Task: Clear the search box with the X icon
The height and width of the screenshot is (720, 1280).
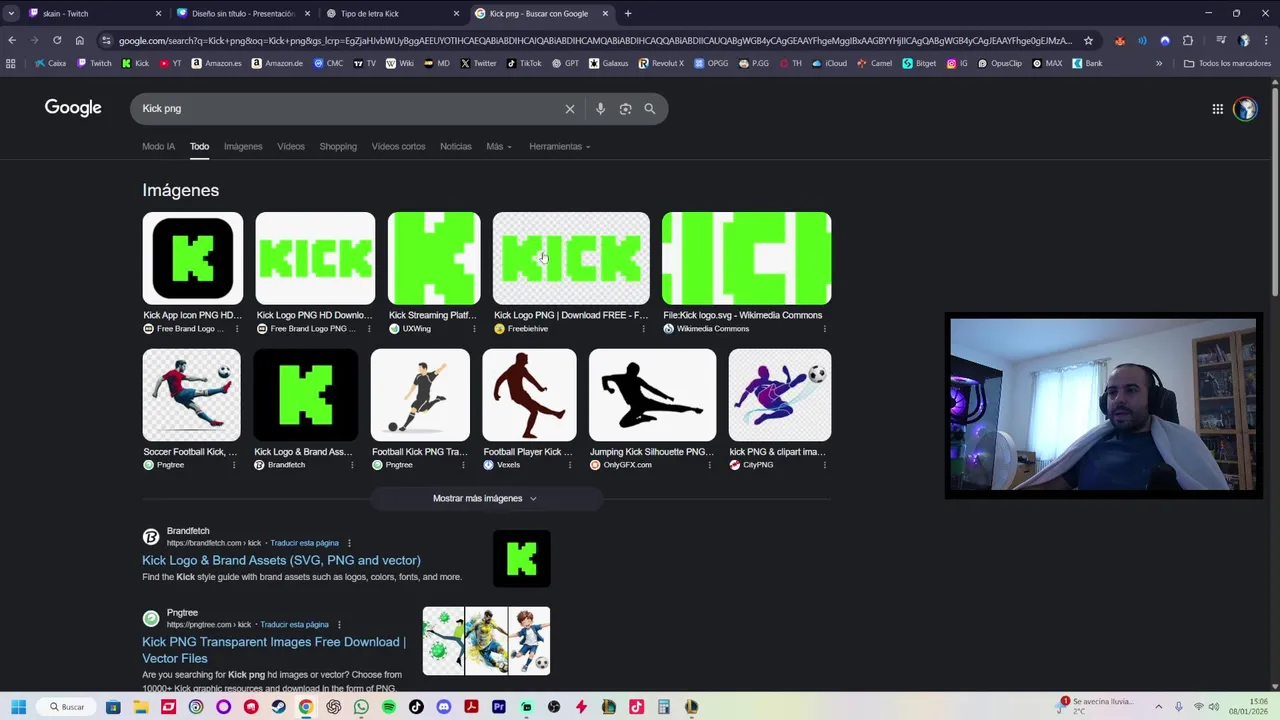Action: (570, 109)
